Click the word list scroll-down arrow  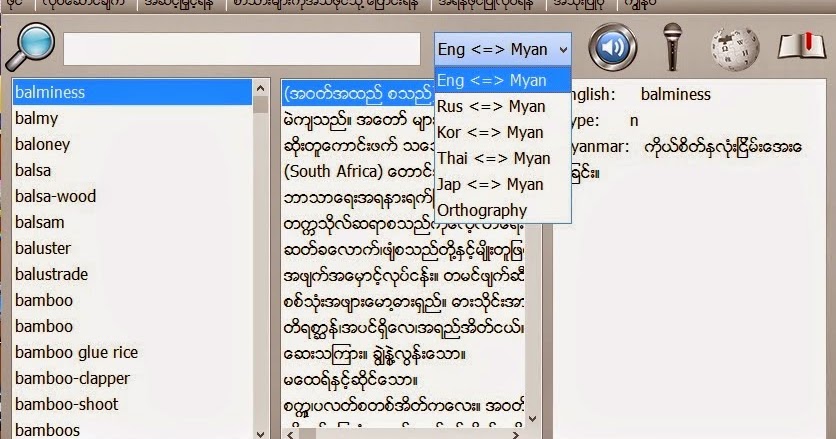(261, 433)
